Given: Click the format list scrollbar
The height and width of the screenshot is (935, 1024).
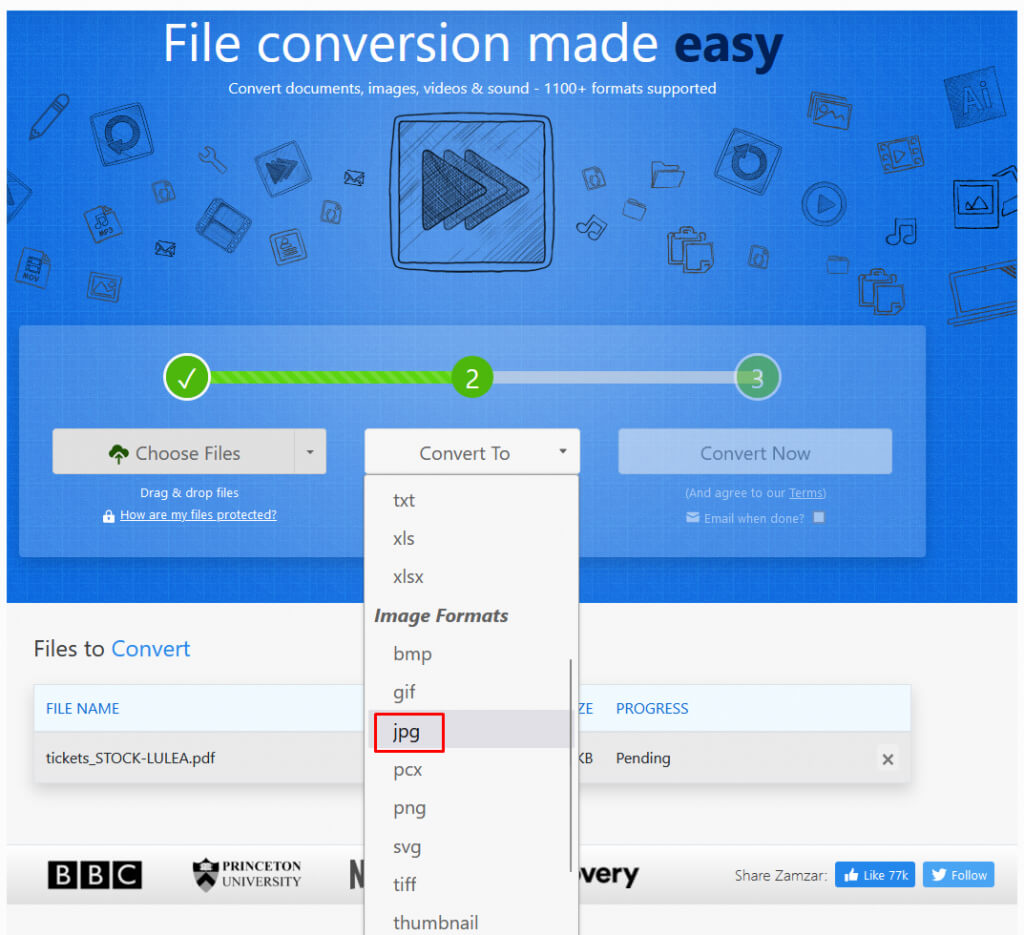Looking at the screenshot, I should coord(571,765).
